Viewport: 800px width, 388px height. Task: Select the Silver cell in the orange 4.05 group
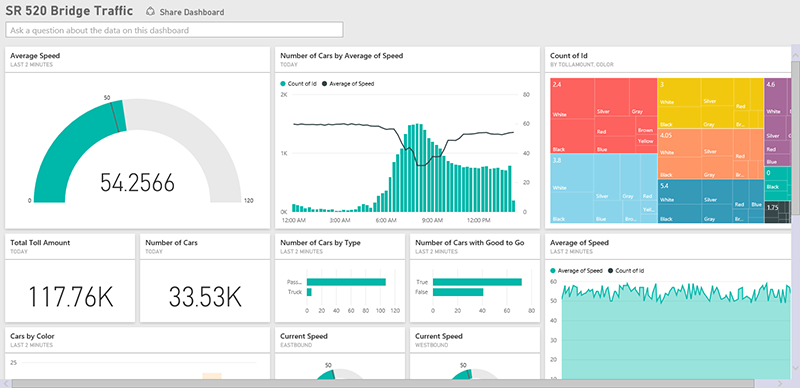(x=717, y=143)
